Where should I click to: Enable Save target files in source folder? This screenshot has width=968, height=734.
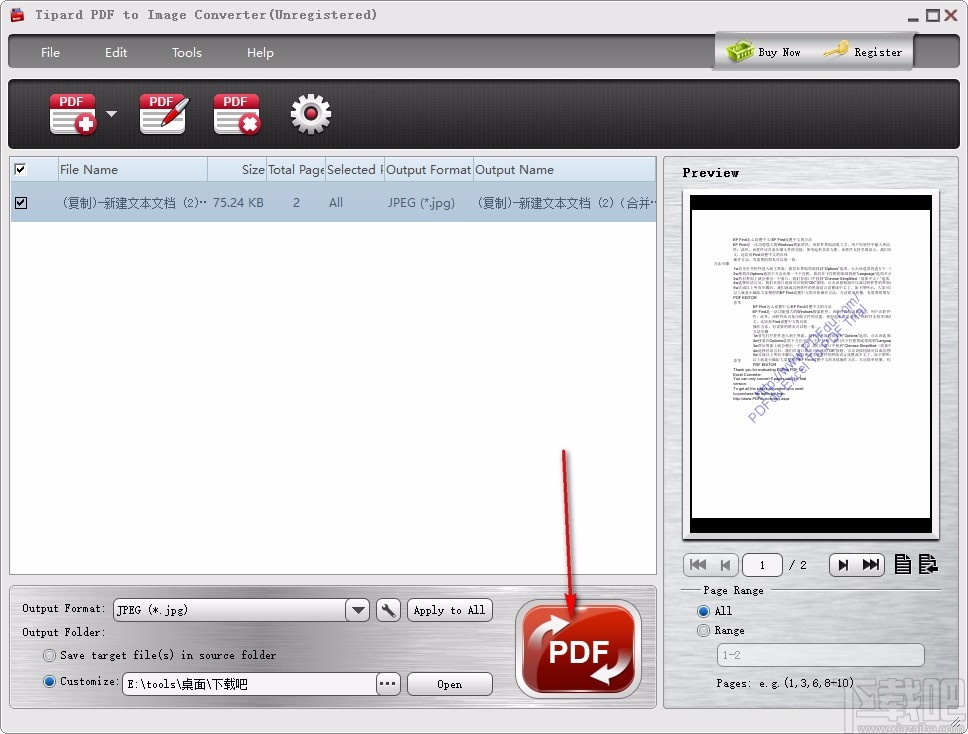coord(49,655)
